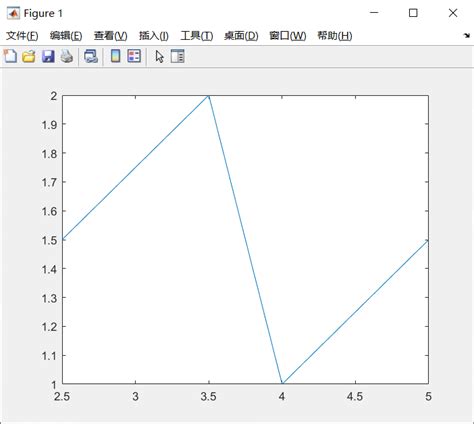Open the Property Inspector icon

coord(178,56)
